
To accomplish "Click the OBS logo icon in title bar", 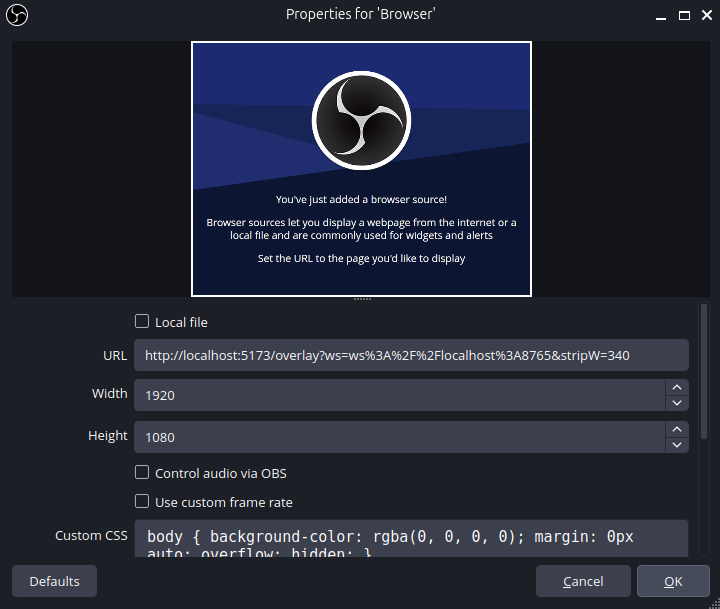I will point(17,15).
